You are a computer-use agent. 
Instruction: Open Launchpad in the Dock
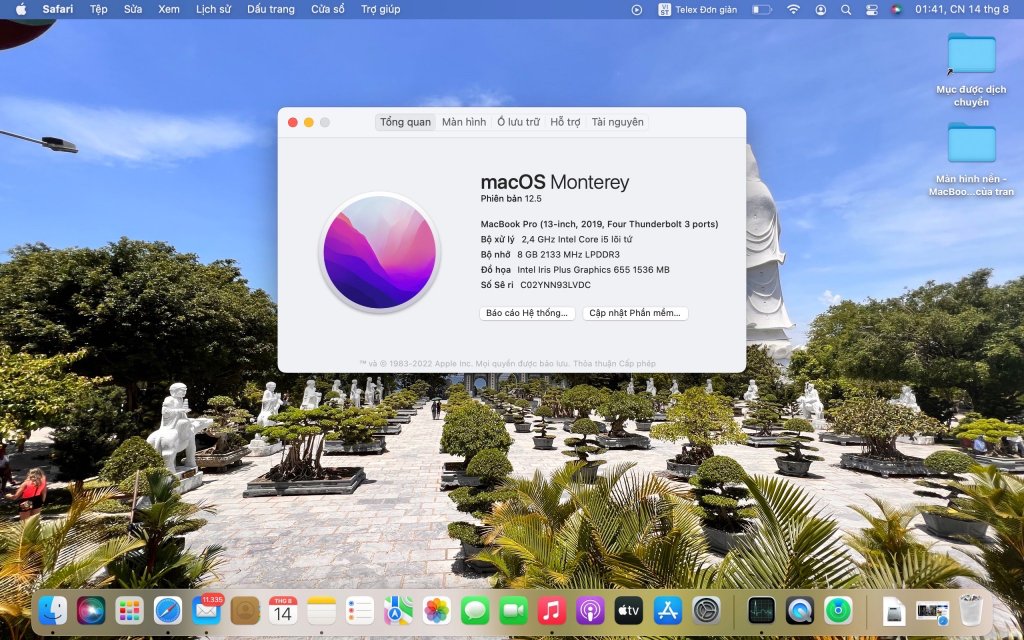(129, 611)
